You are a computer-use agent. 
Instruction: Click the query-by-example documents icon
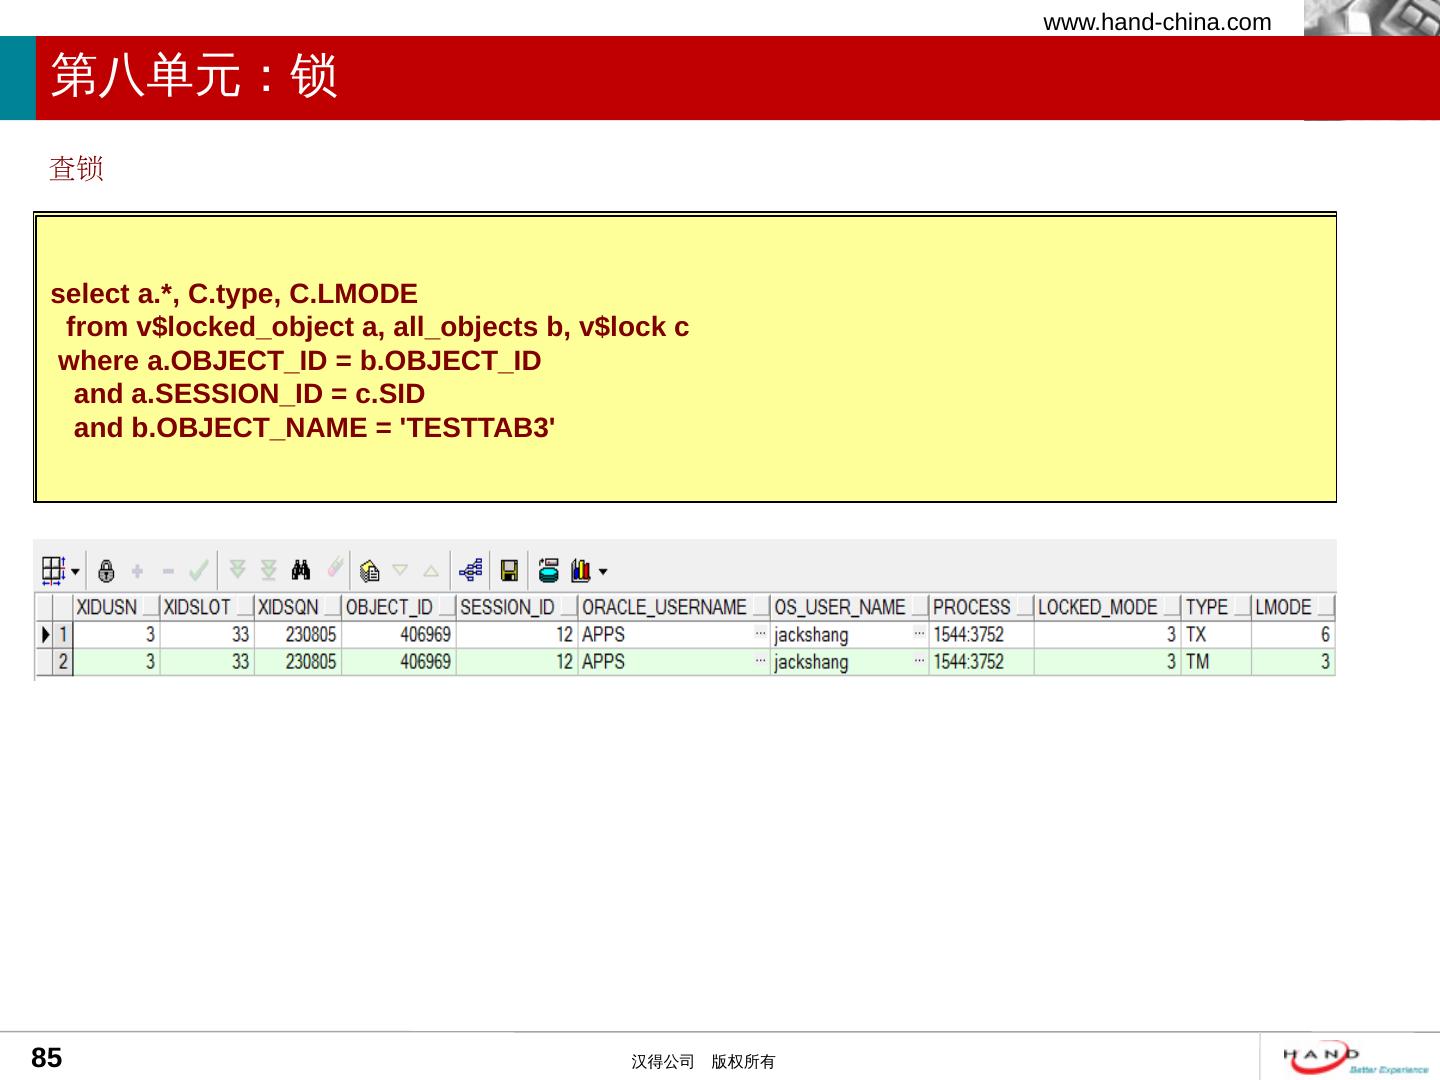(x=369, y=571)
